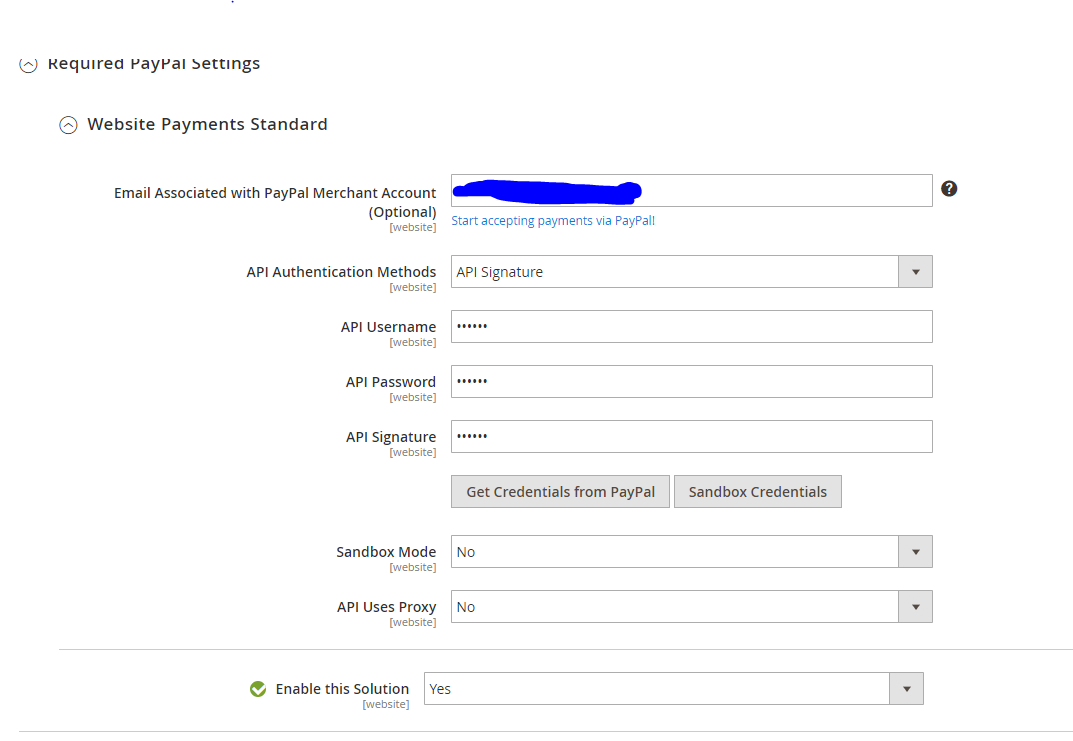Focus the API Username field
Image resolution: width=1073 pixels, height=741 pixels.
[x=691, y=326]
